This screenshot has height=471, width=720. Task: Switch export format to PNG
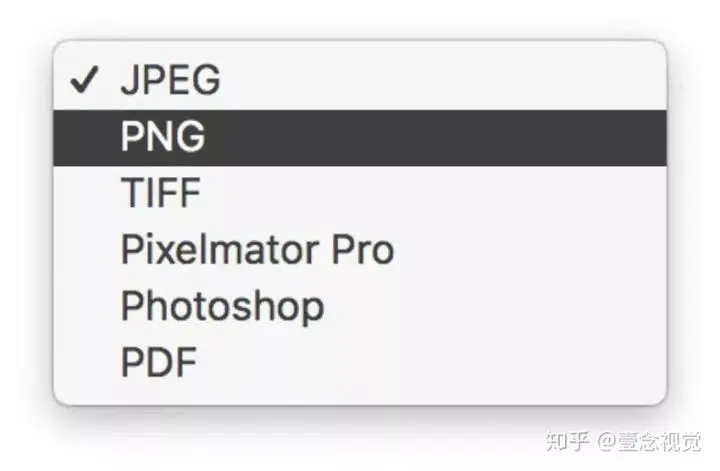(x=360, y=138)
